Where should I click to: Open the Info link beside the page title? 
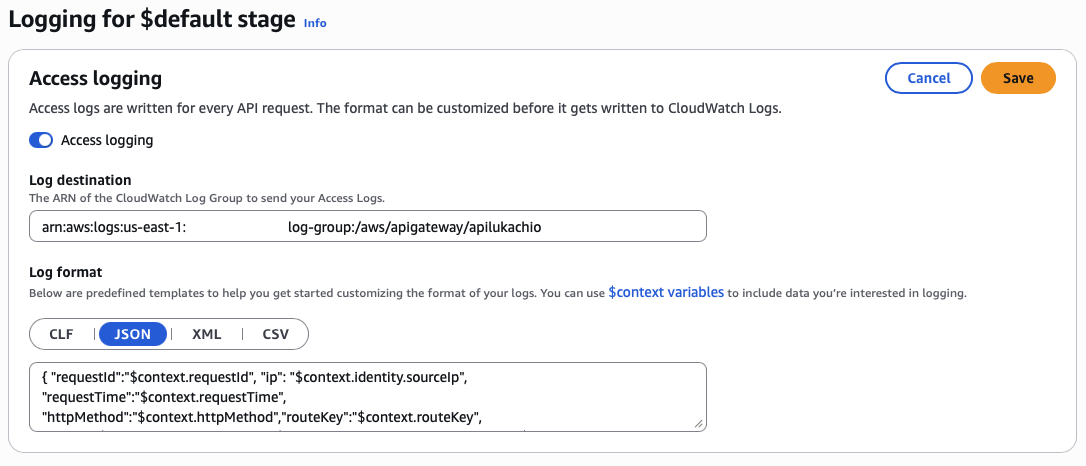[315, 22]
